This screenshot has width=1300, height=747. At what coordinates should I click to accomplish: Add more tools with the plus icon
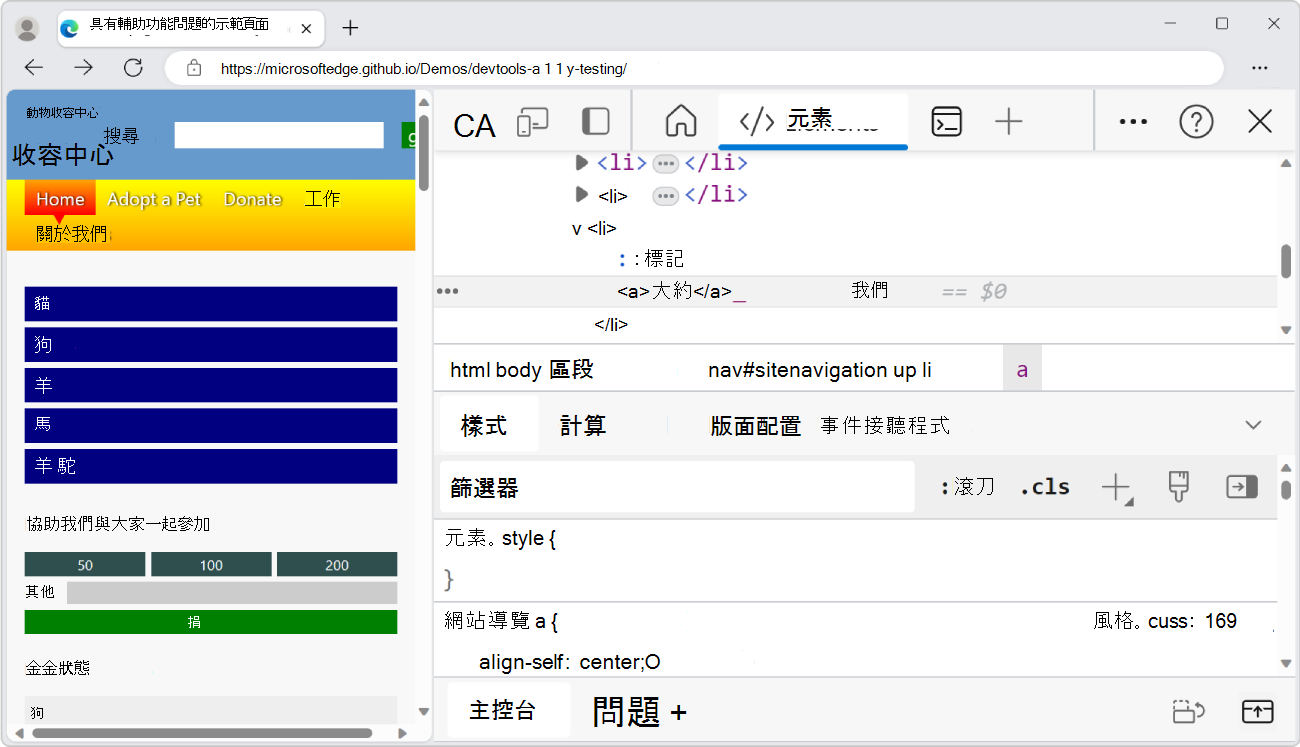(x=1009, y=121)
